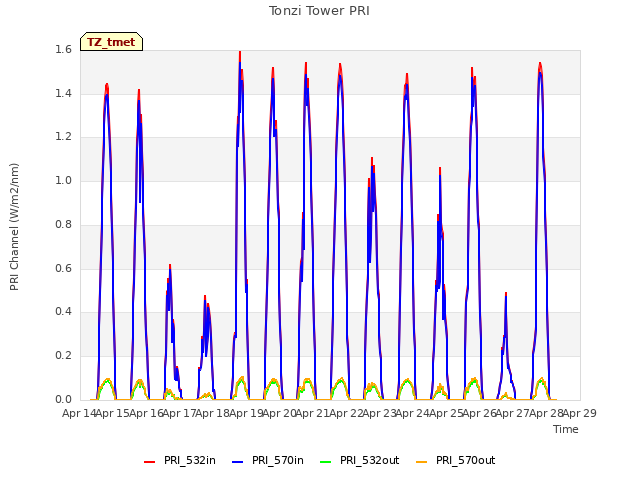
Task: Click the 0.6 y-axis tick label
Action: [x=63, y=268]
